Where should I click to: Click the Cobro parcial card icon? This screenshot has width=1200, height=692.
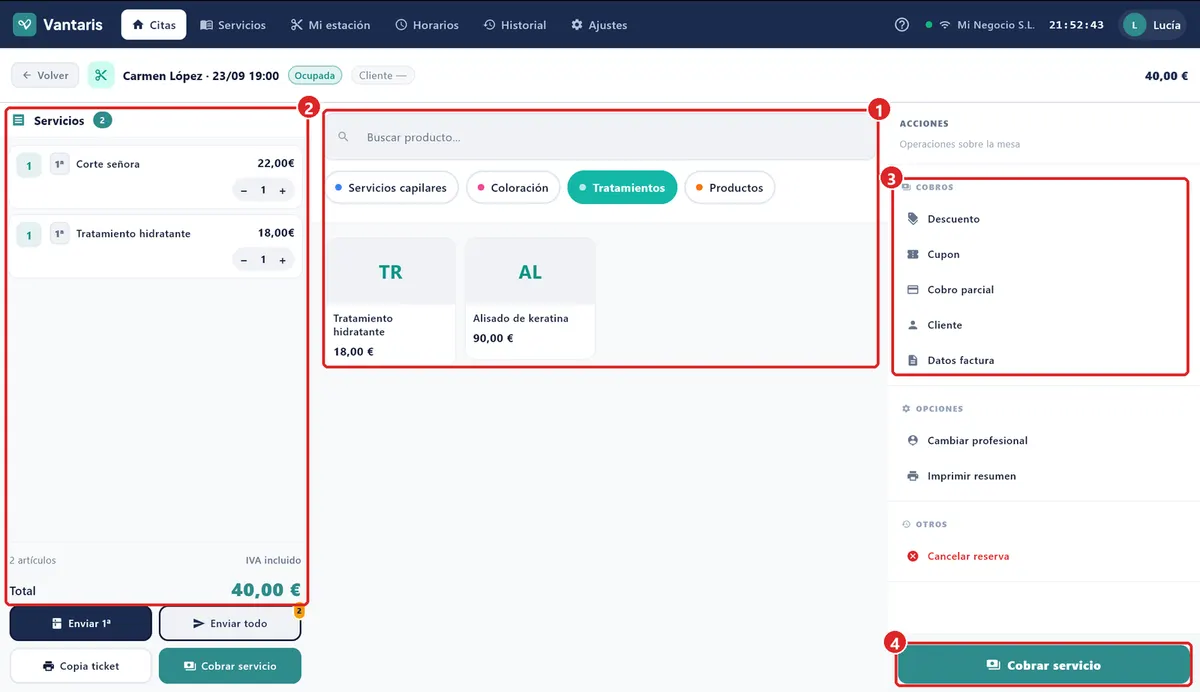pyautogui.click(x=912, y=290)
